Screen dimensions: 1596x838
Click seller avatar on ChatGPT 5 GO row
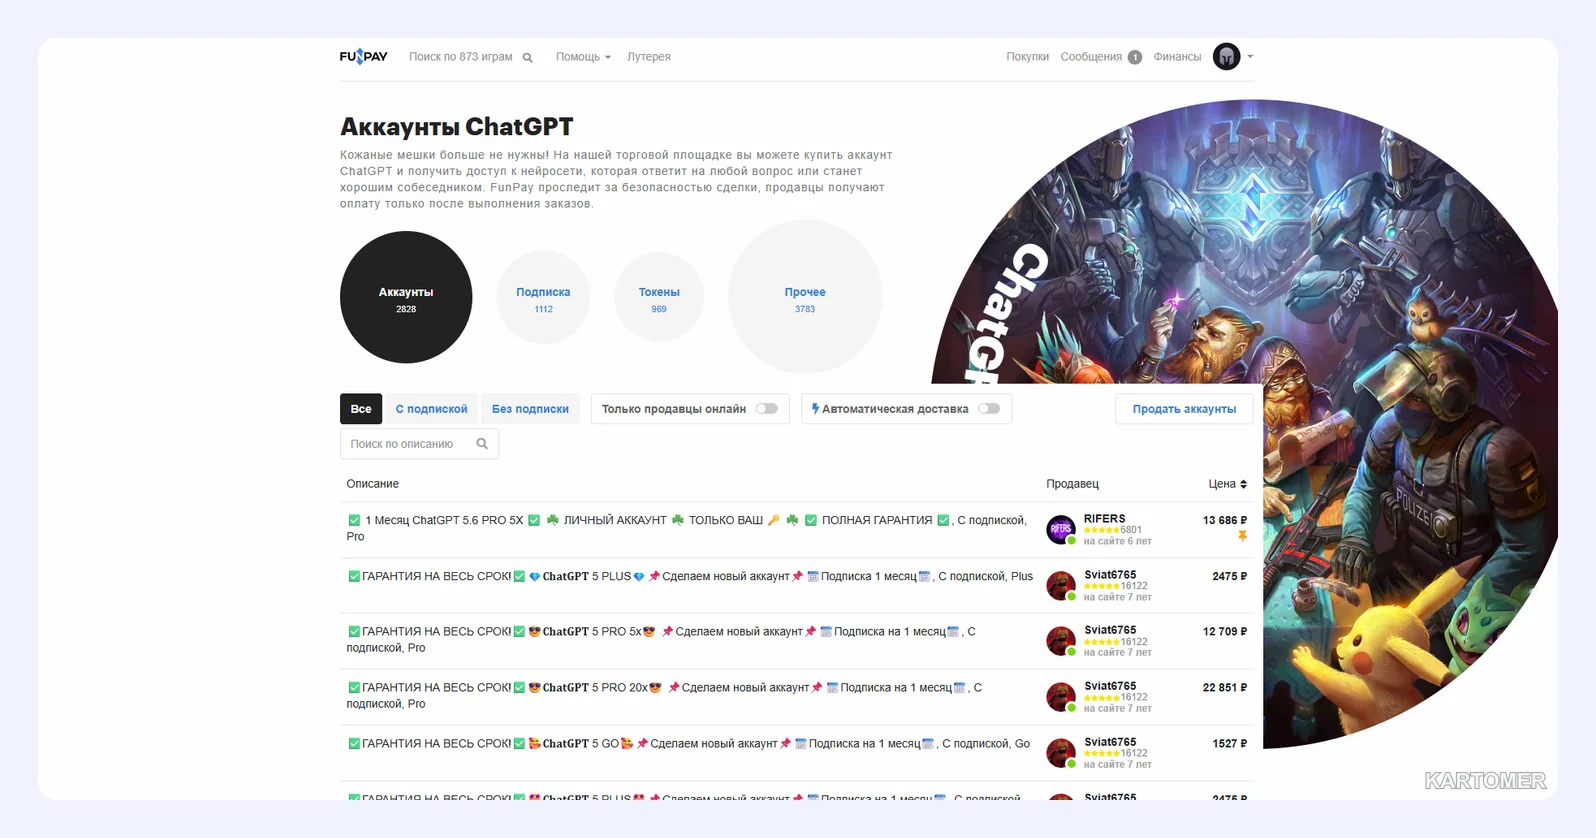[x=1060, y=753]
